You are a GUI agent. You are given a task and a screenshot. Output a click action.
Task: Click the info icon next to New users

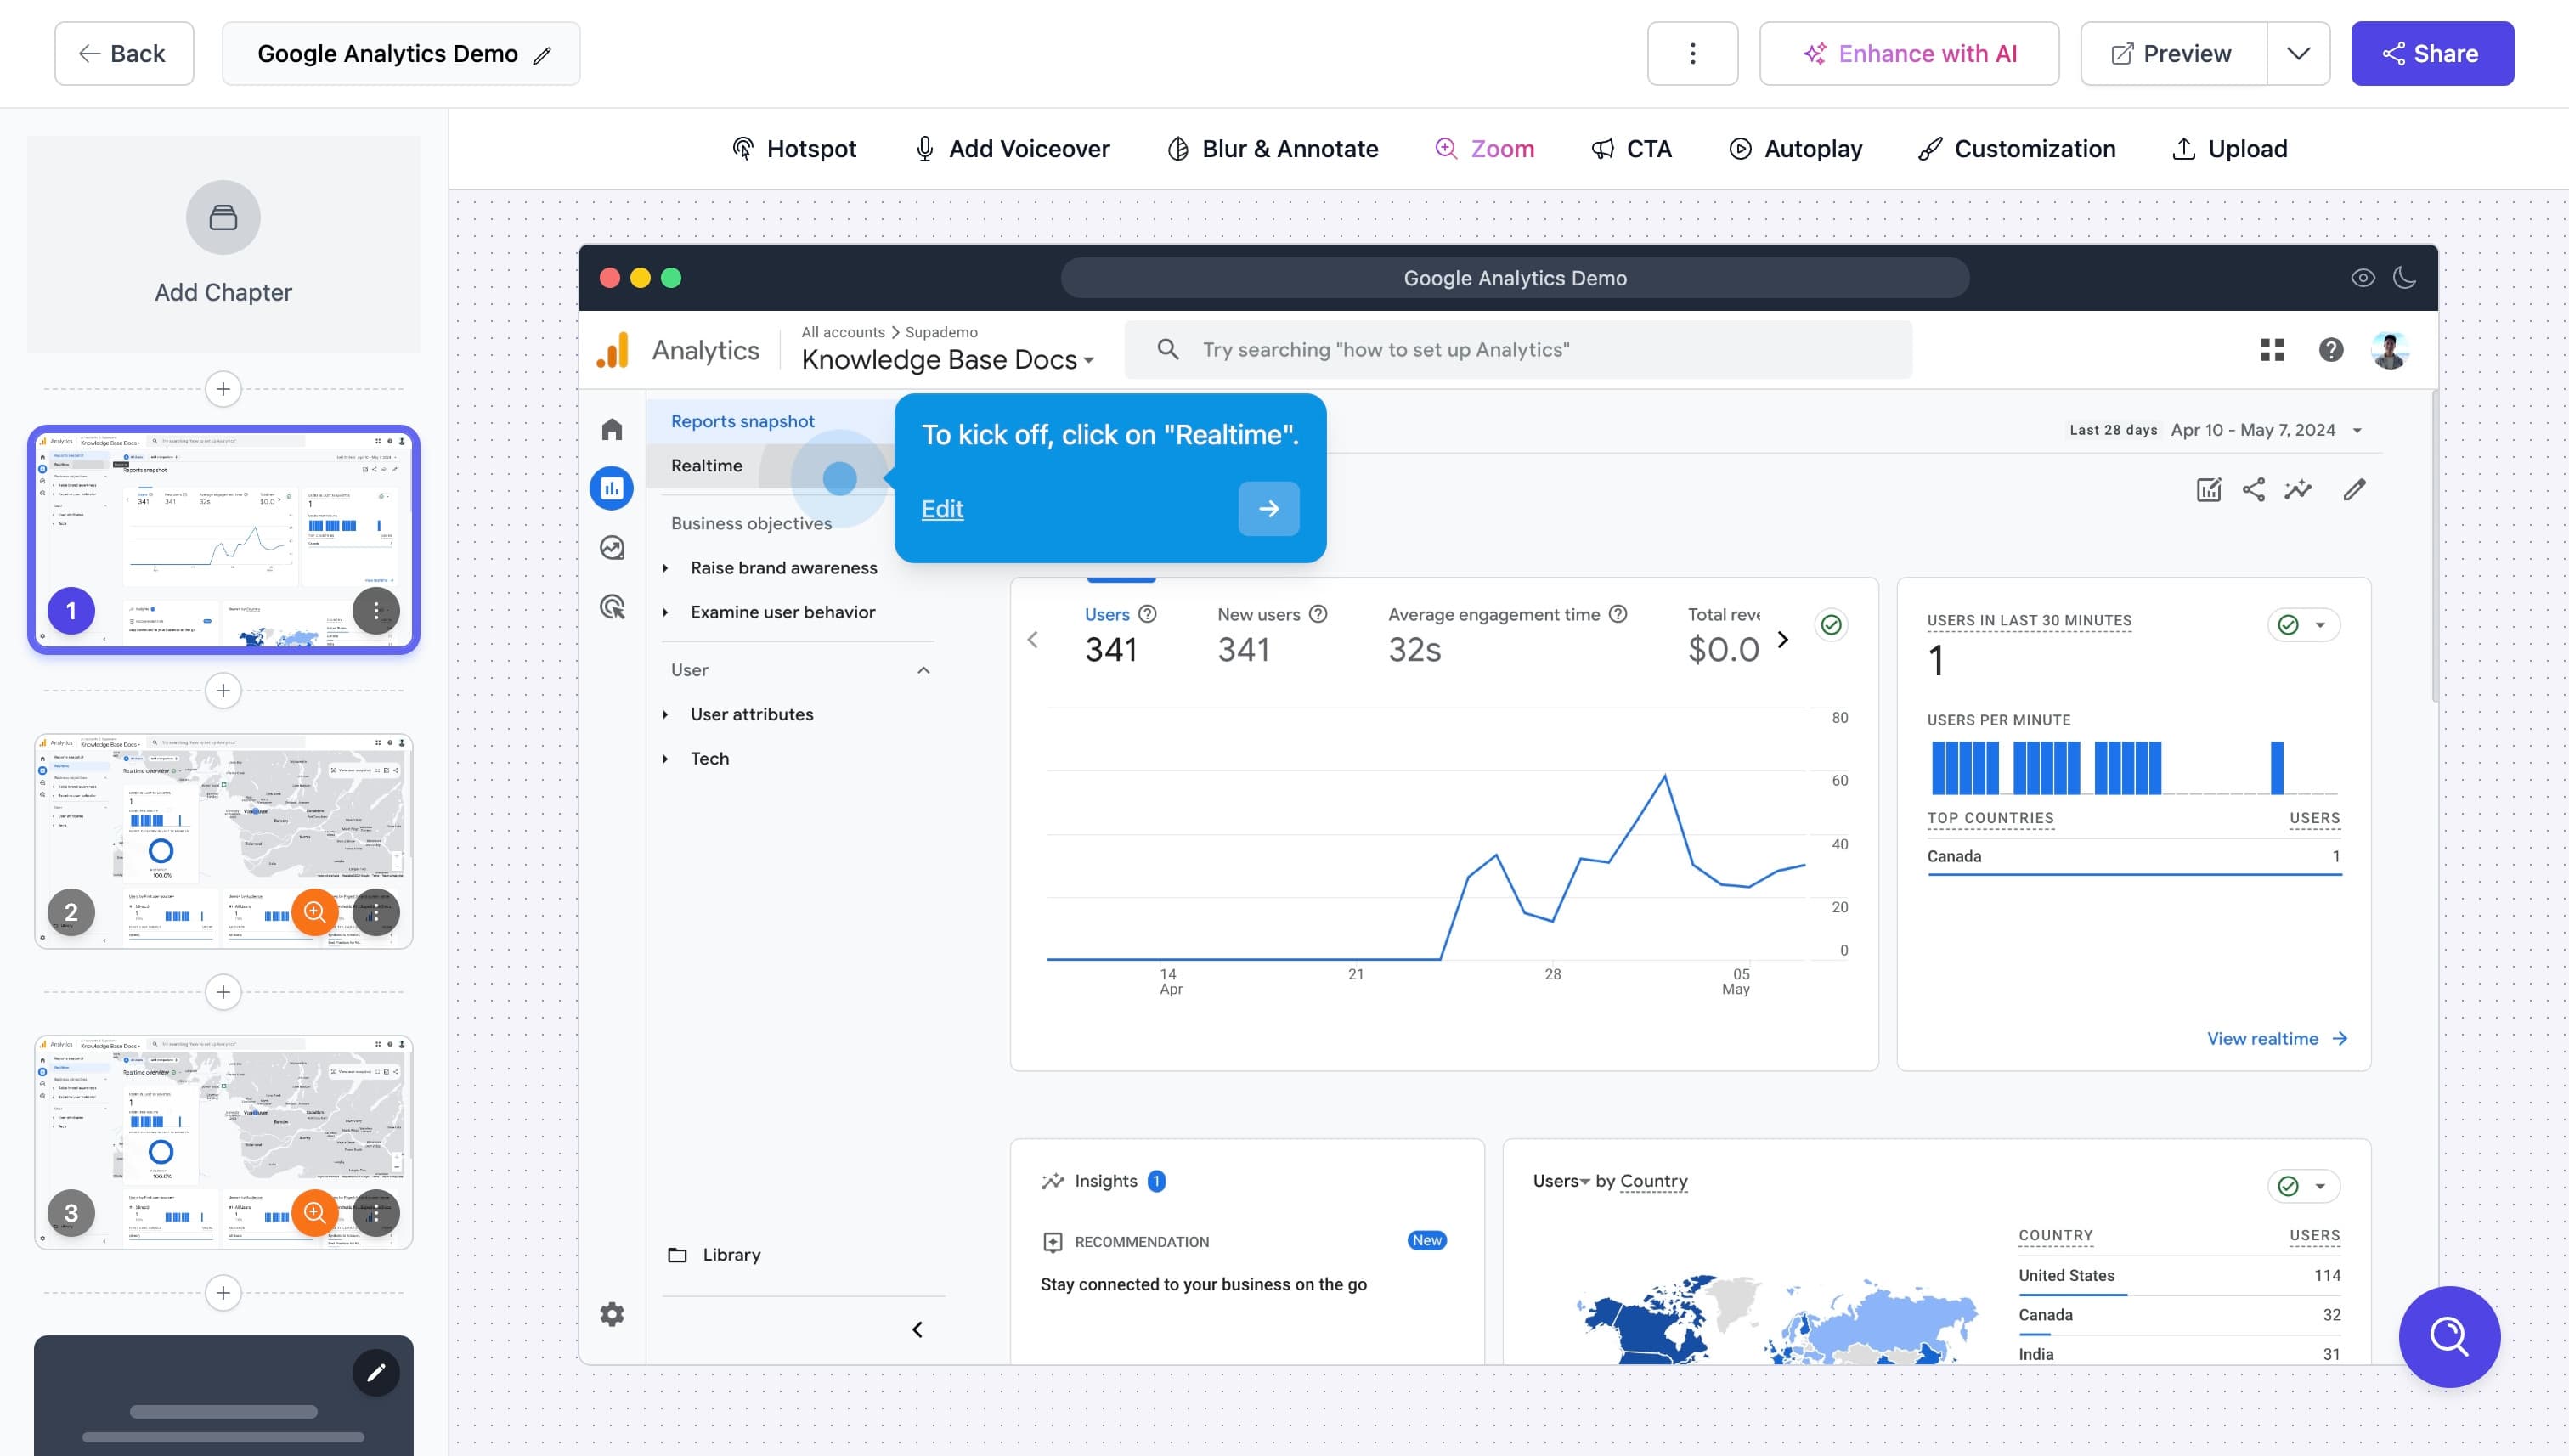pyautogui.click(x=1318, y=614)
